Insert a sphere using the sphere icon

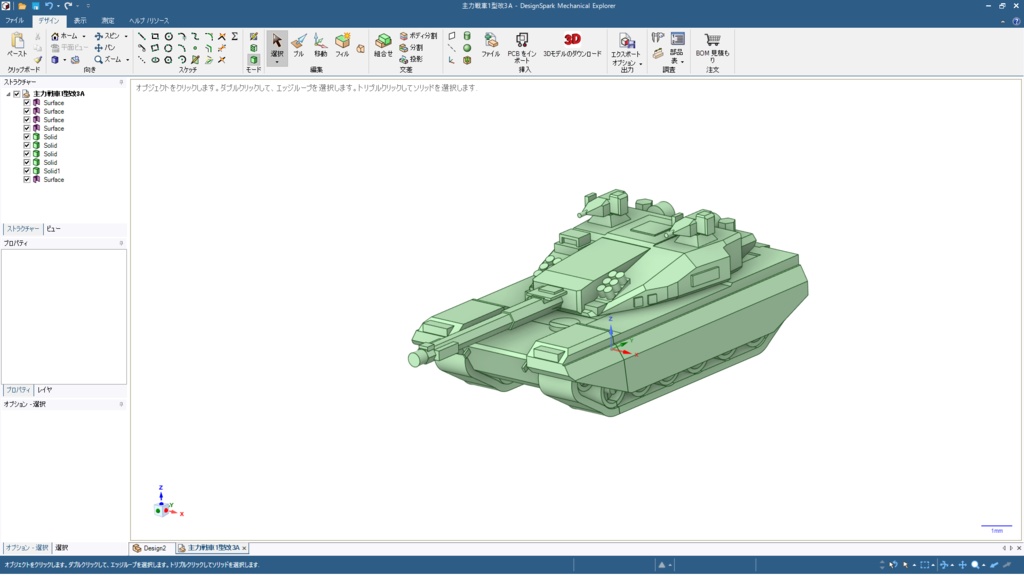[467, 48]
